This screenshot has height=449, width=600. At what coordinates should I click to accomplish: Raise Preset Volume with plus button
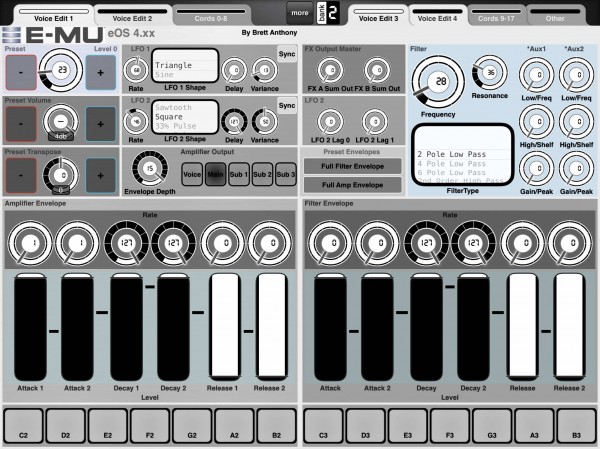[101, 124]
